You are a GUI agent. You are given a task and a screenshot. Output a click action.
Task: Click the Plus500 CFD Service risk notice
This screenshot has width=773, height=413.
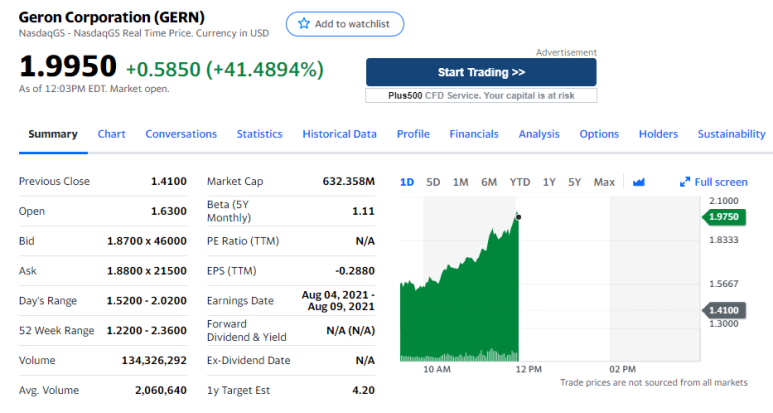481,96
